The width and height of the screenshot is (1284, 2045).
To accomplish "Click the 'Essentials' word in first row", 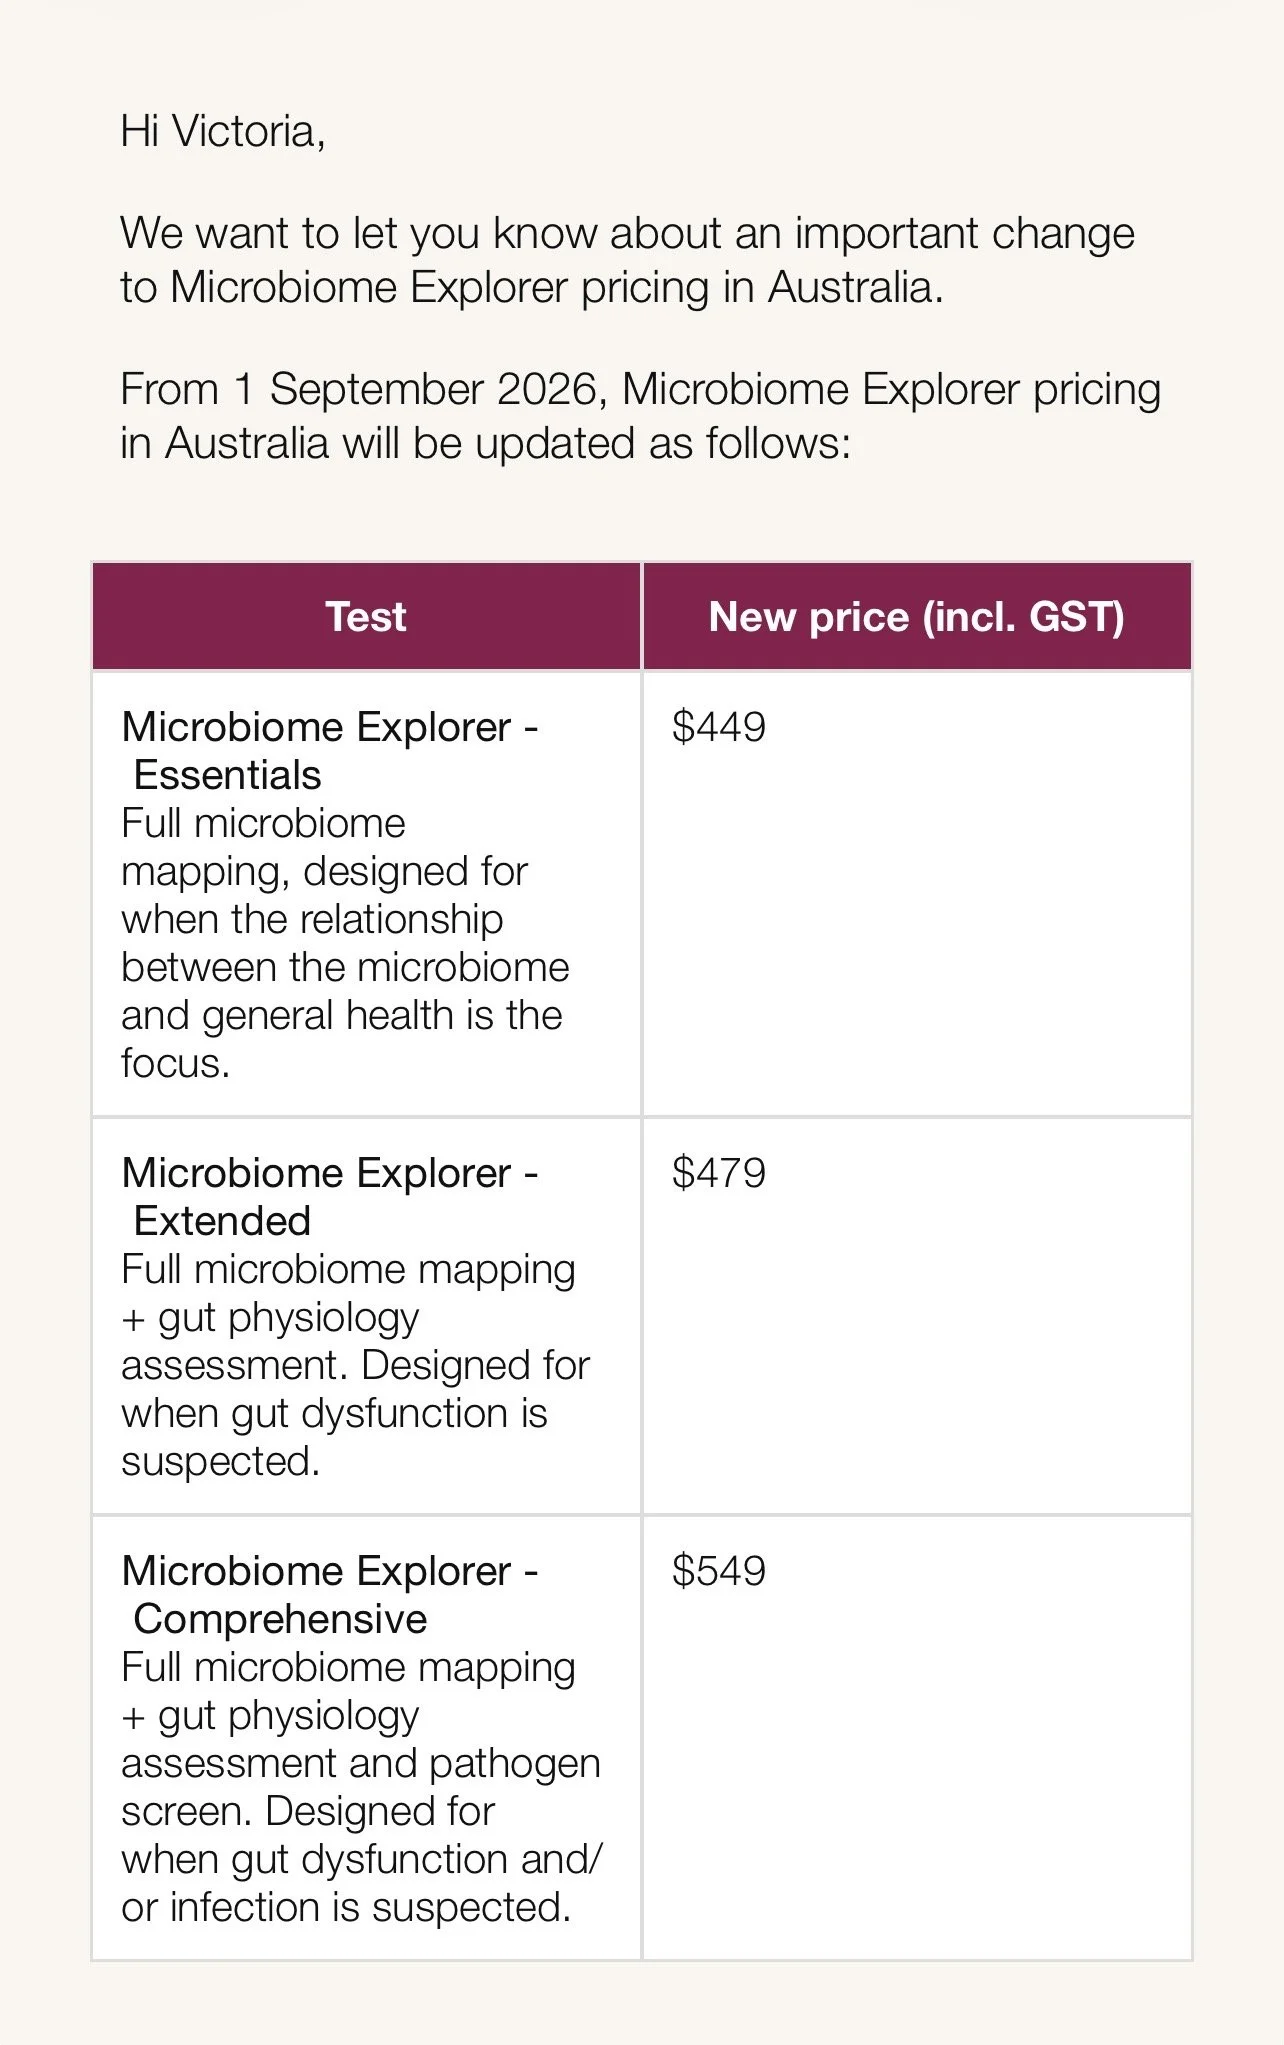I will pos(227,776).
